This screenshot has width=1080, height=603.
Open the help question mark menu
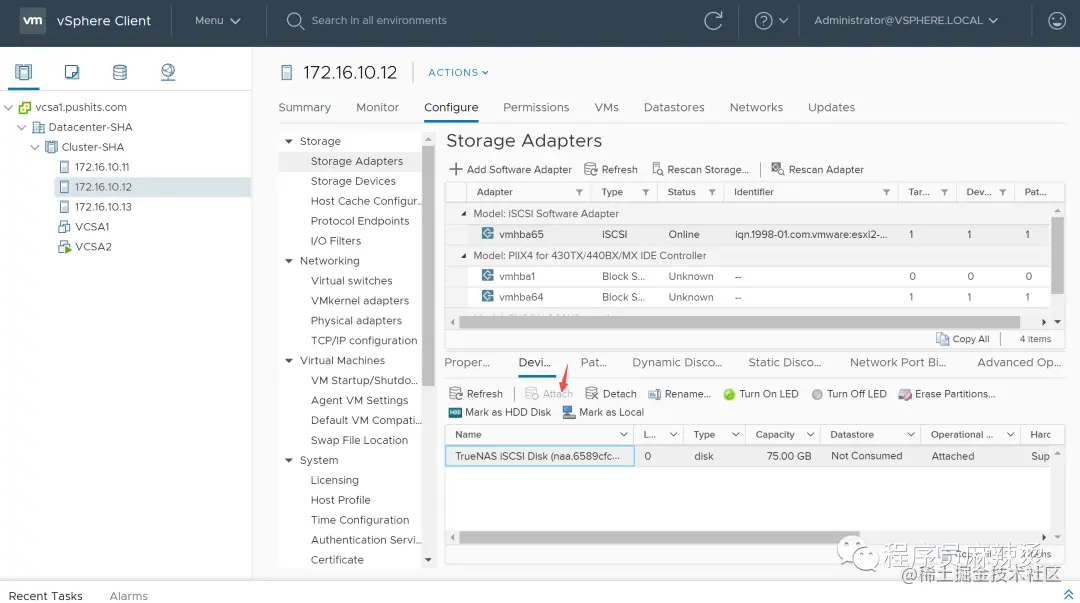[771, 21]
